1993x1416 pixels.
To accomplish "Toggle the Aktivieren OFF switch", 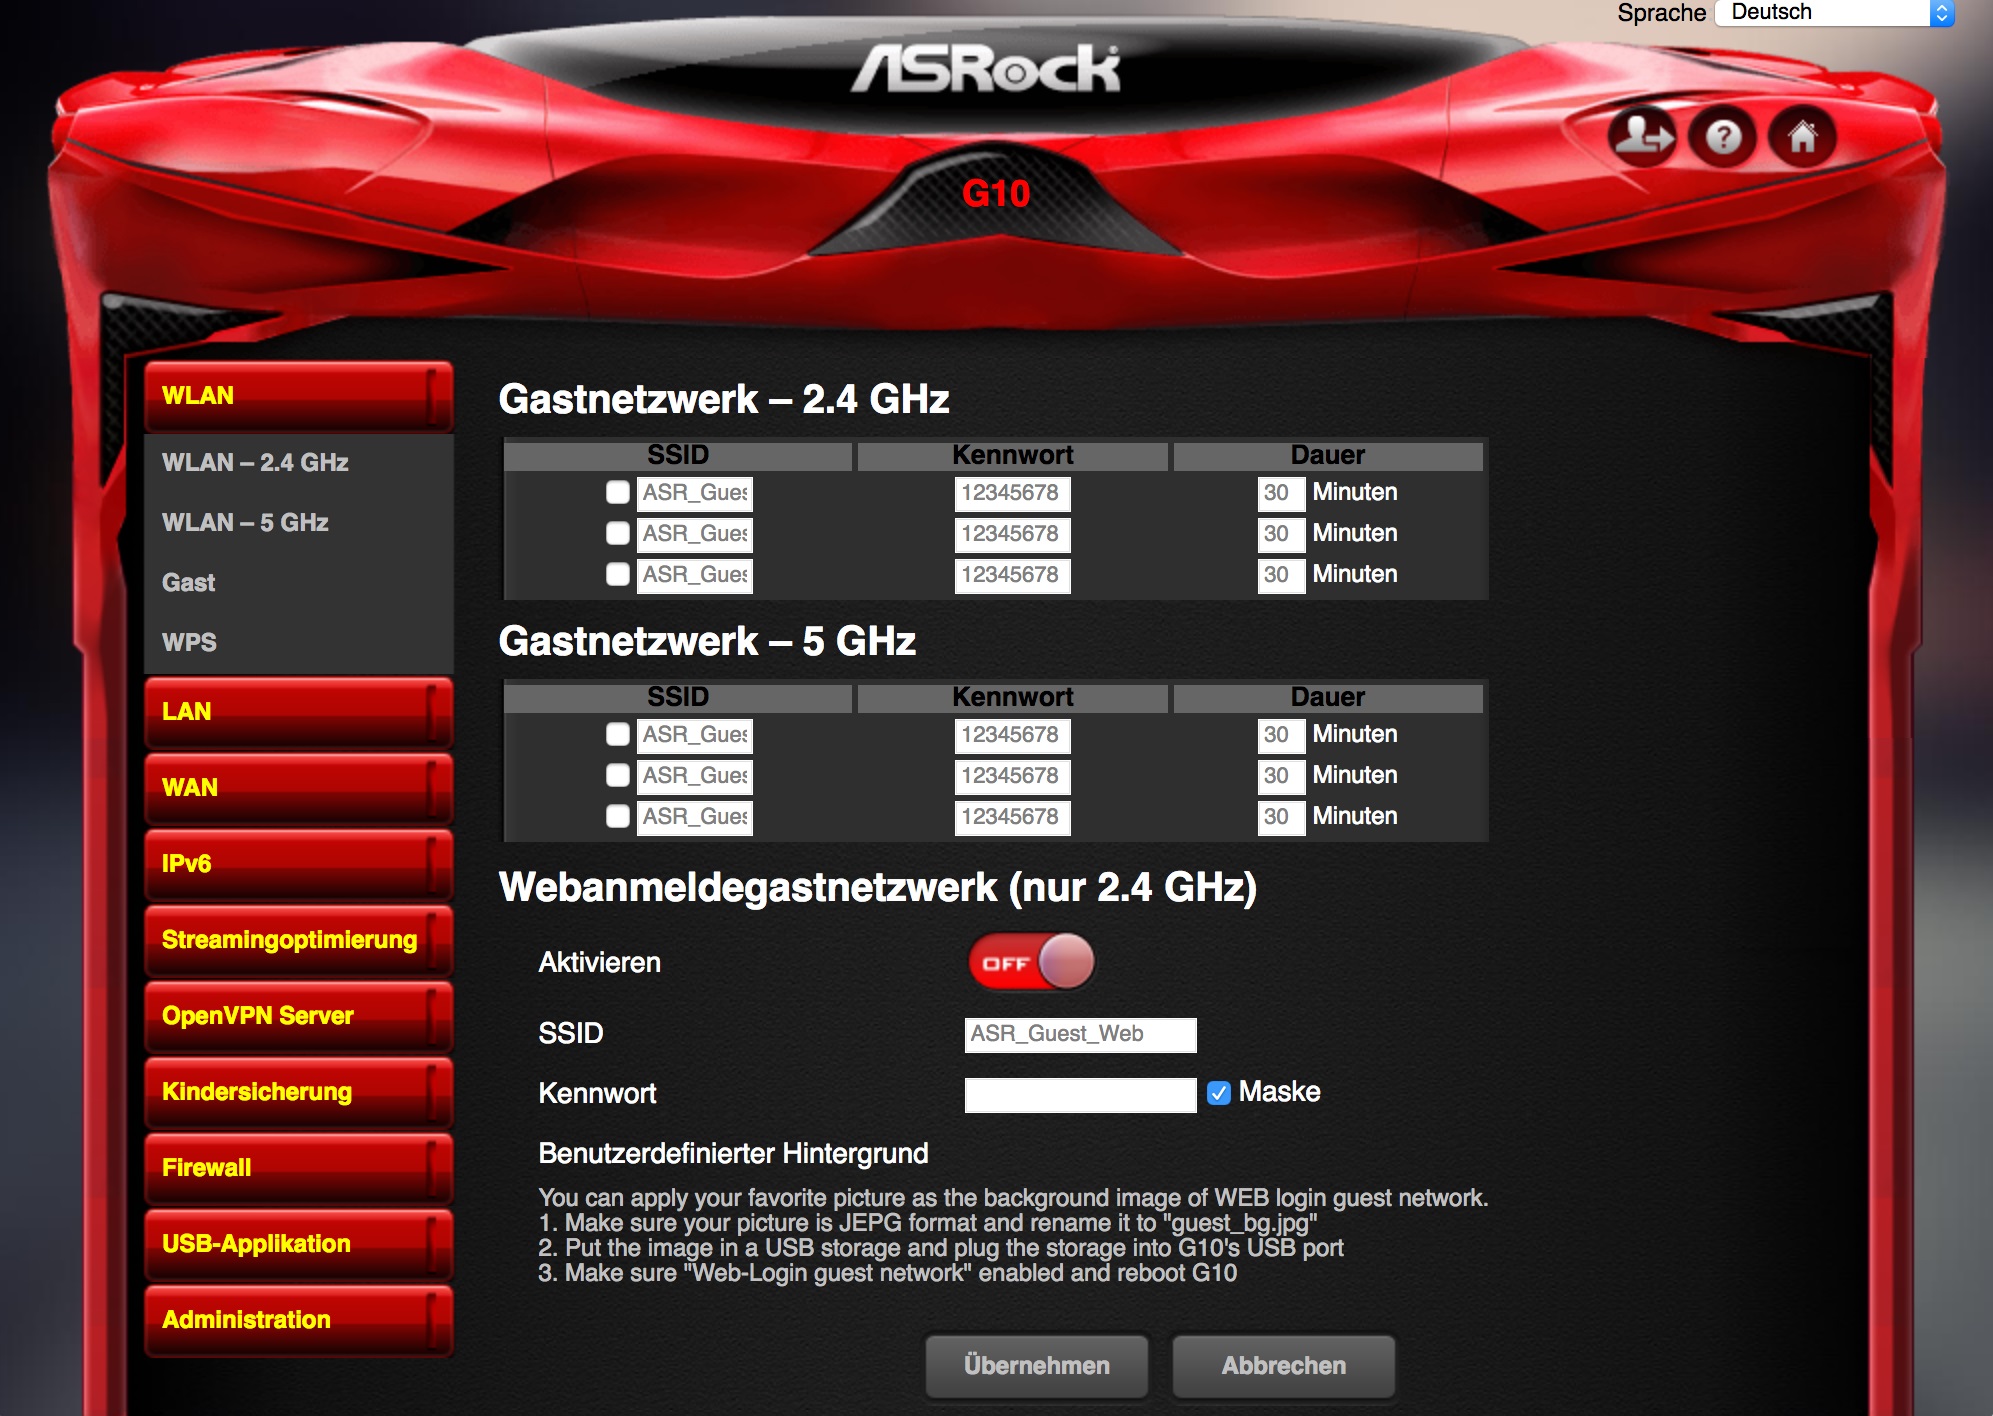I will [1031, 962].
